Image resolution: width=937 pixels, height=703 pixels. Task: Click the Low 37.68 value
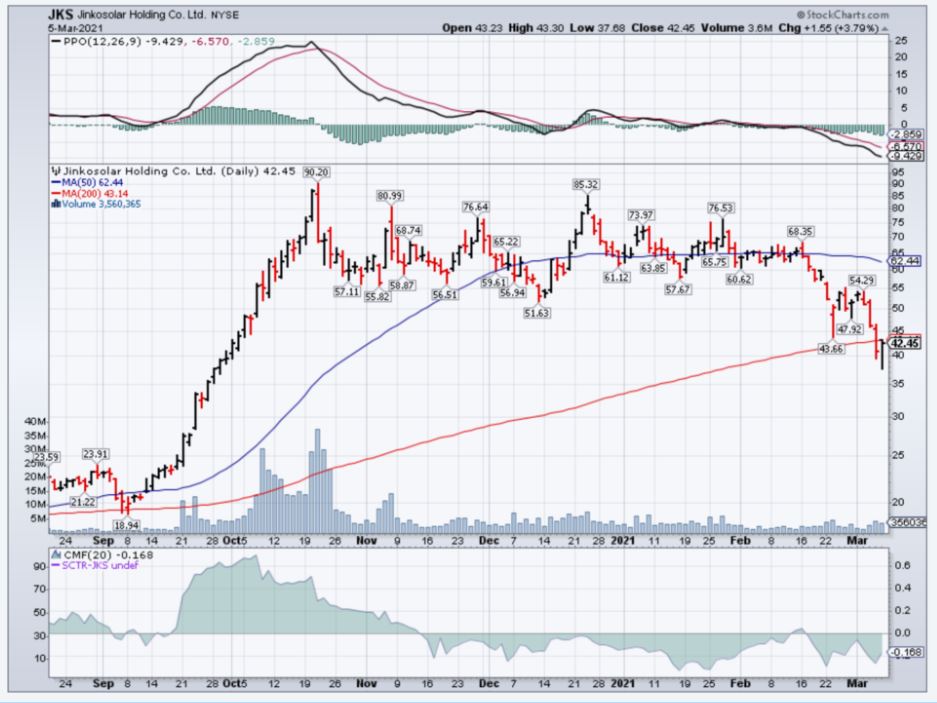(x=598, y=28)
